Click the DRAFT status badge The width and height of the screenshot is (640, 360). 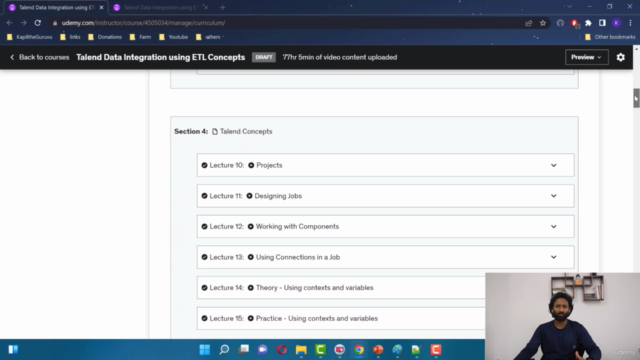pos(264,57)
